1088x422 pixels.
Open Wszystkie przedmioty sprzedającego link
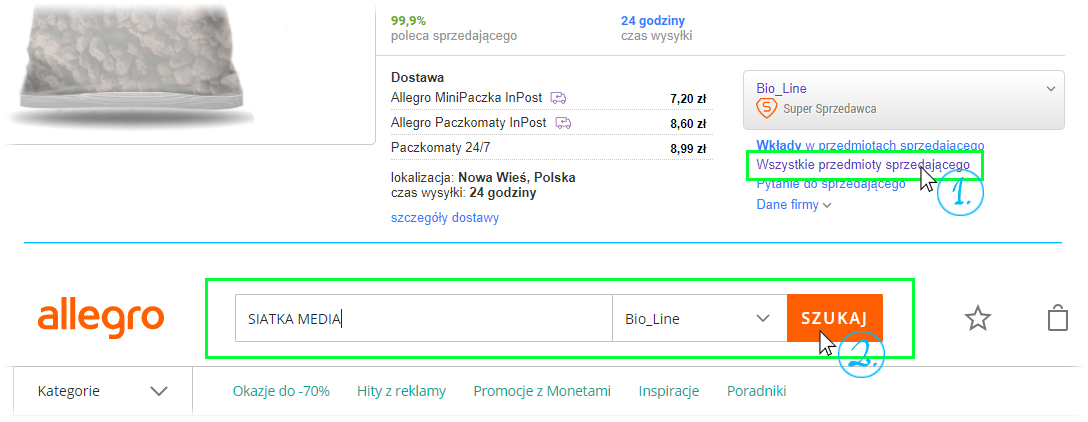click(863, 164)
